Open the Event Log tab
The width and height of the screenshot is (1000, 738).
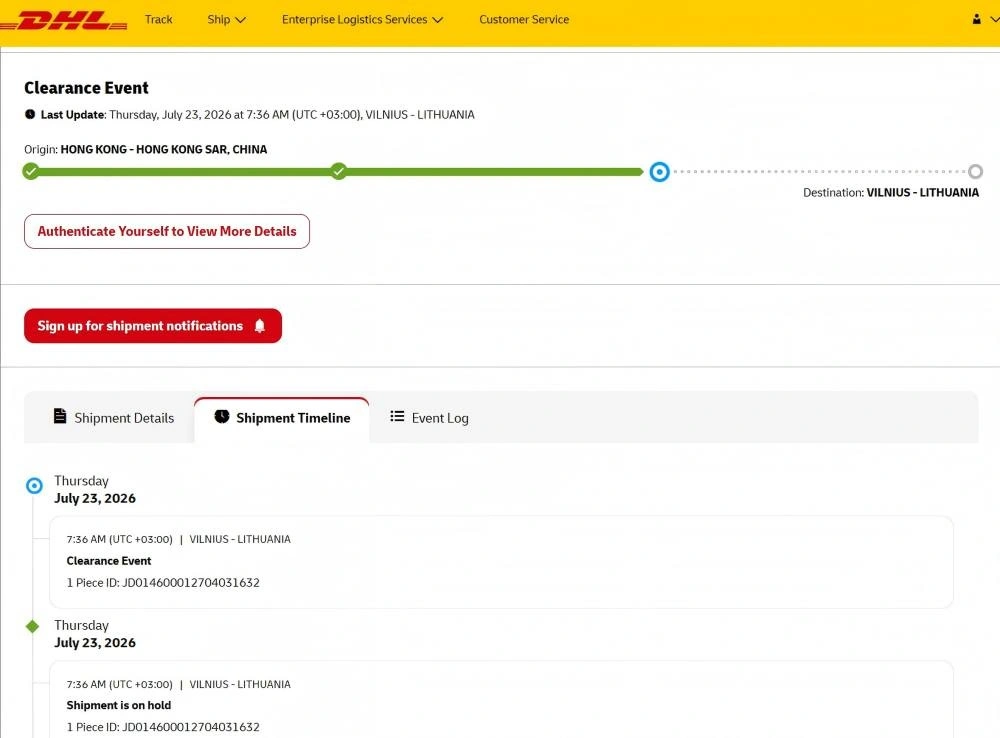(x=429, y=418)
